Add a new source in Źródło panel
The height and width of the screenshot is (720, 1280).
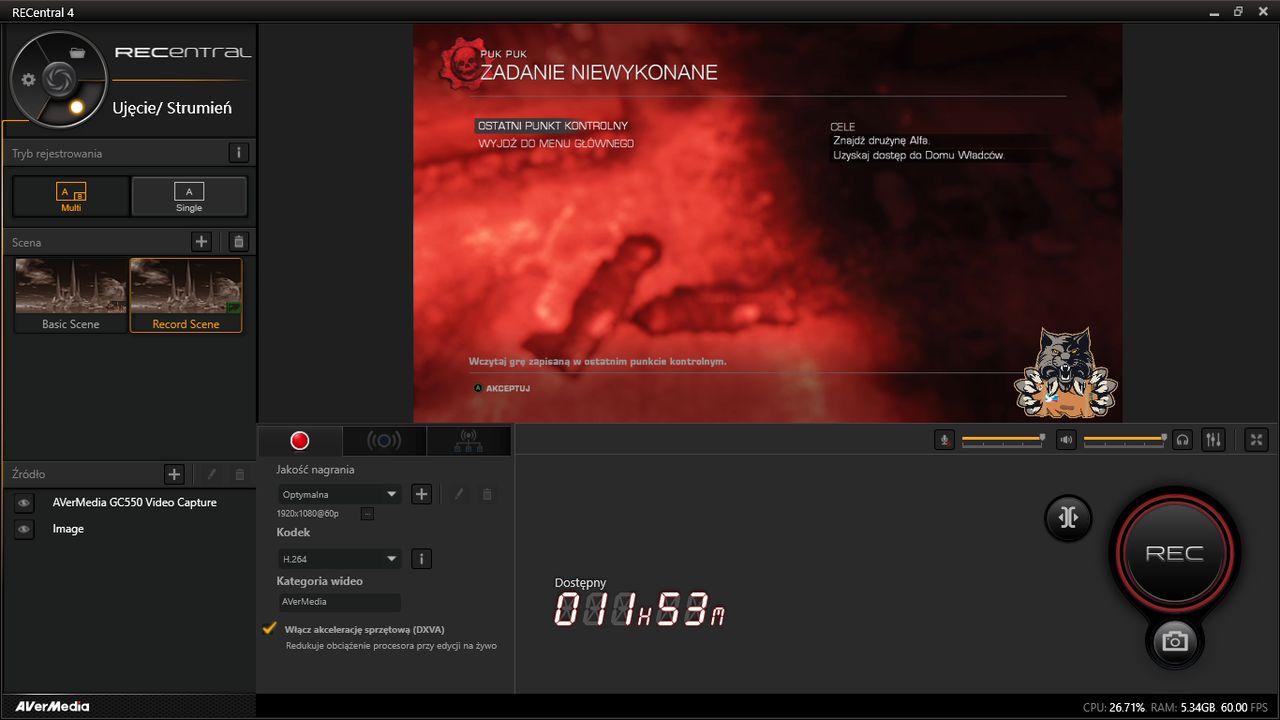pos(174,474)
